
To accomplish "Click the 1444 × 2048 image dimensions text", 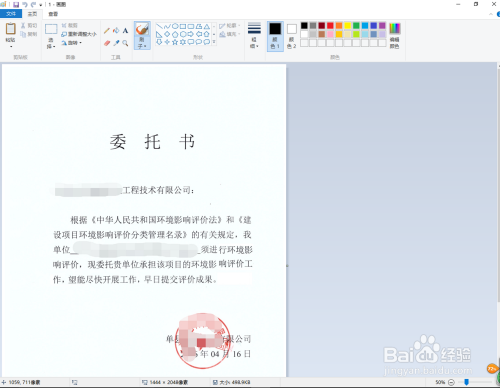I will point(169,382).
